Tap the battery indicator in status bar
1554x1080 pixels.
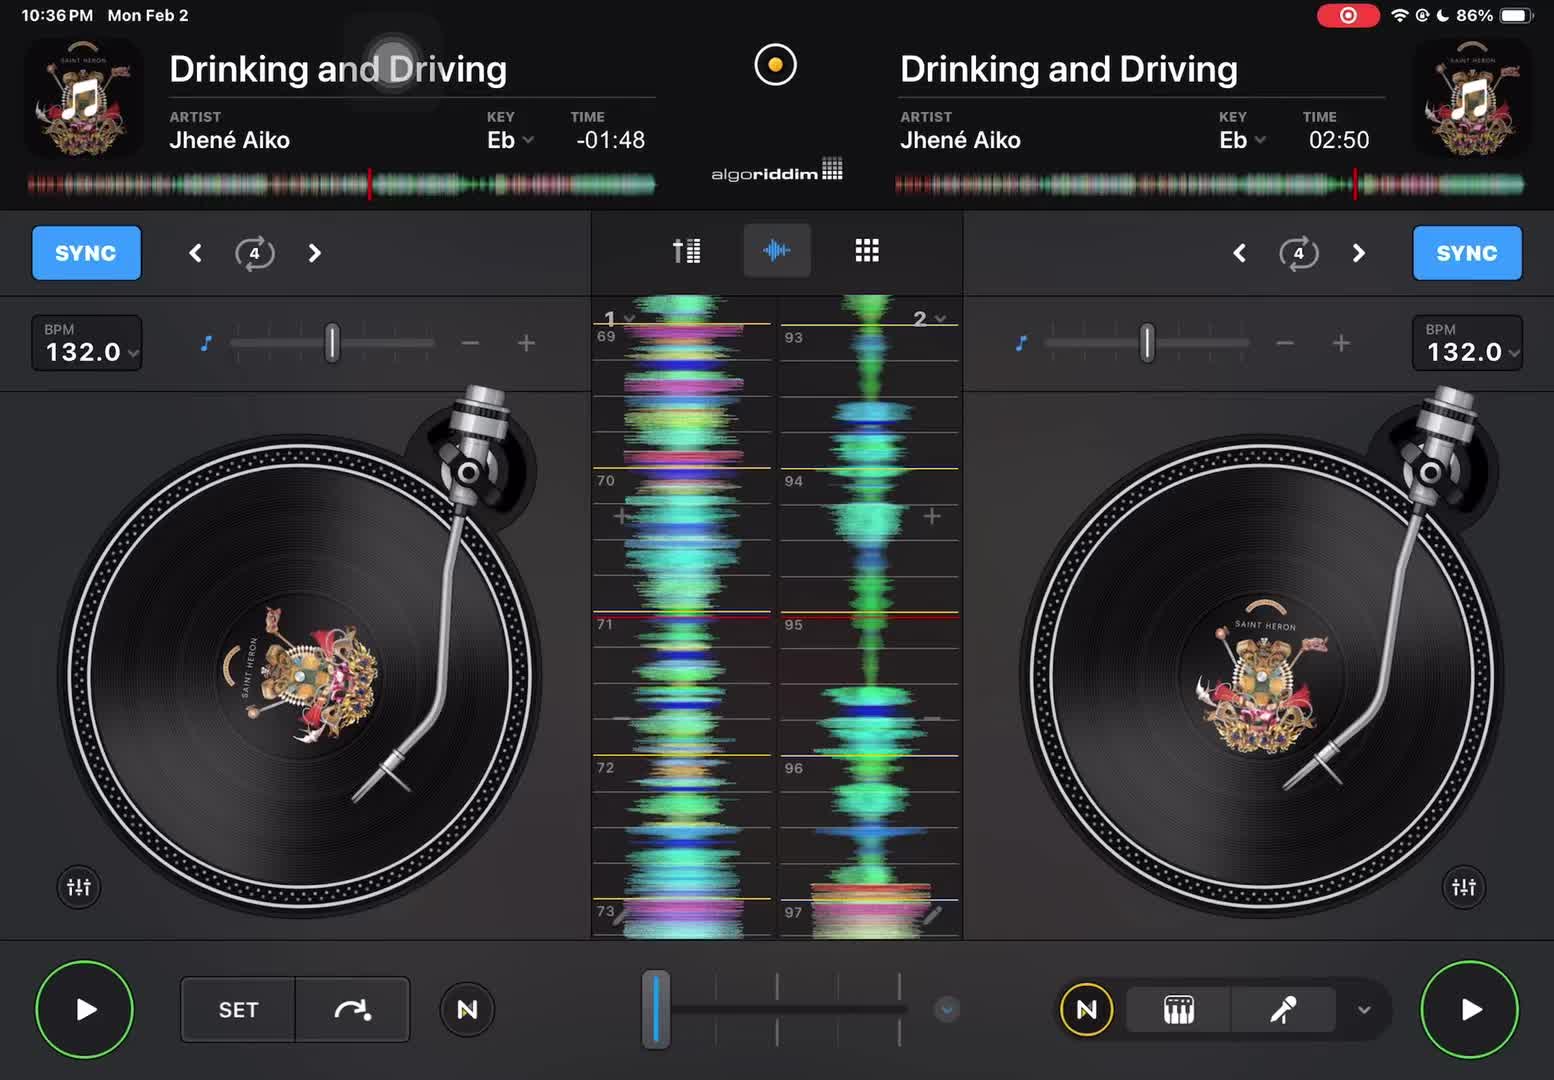point(1516,15)
